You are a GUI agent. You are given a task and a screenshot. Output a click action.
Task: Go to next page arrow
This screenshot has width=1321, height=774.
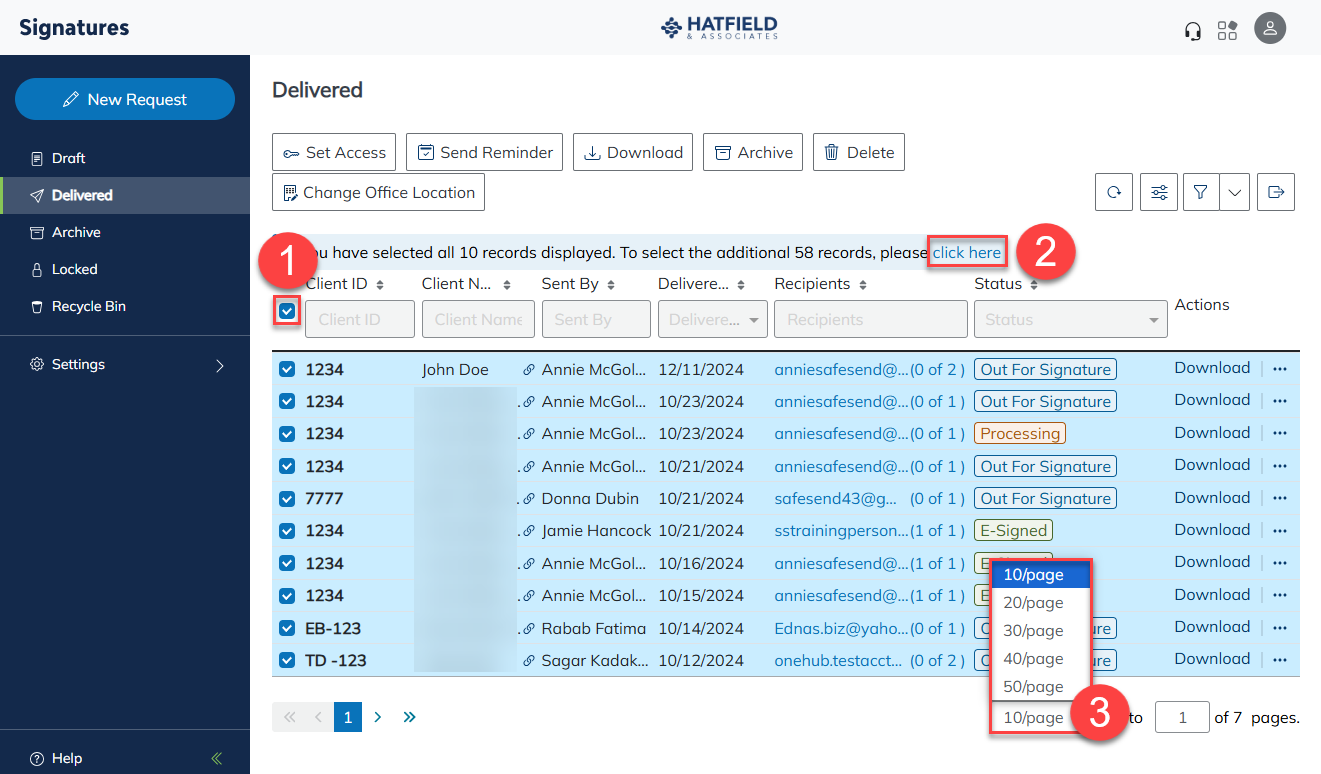(x=378, y=717)
